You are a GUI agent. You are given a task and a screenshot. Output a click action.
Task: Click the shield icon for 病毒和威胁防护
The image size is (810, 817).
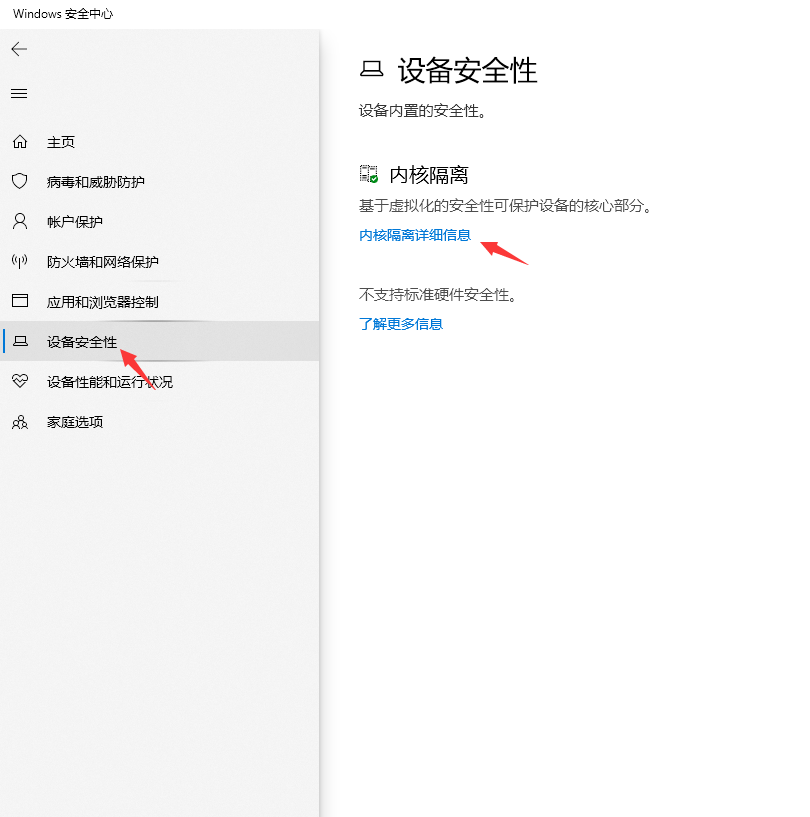tap(20, 181)
